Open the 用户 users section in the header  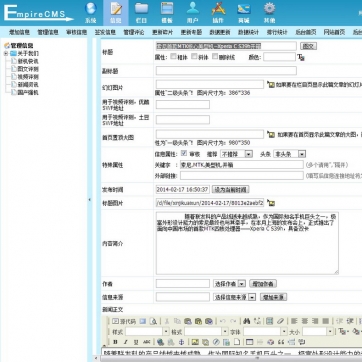pos(193,13)
